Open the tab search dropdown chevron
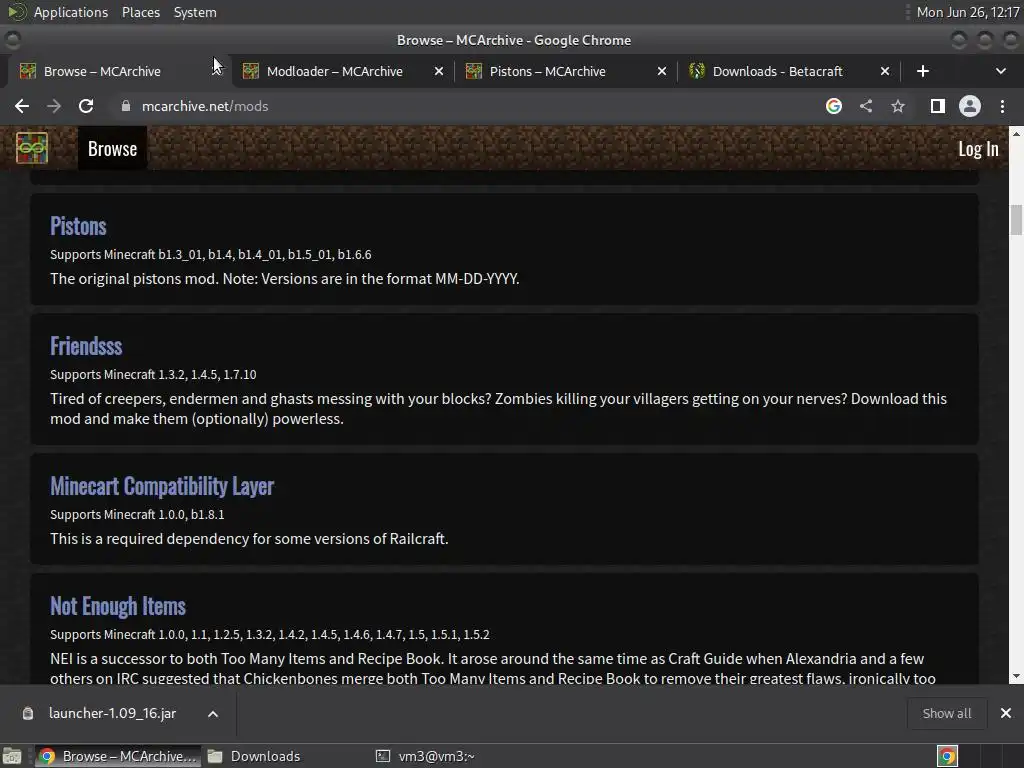 (x=1000, y=71)
